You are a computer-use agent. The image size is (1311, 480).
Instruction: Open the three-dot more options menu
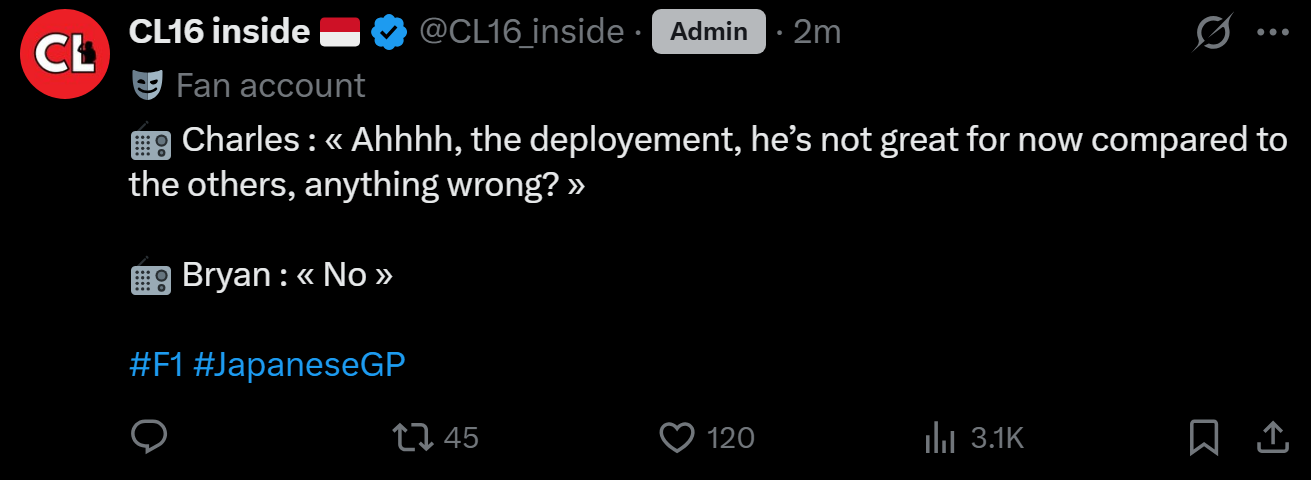[x=1272, y=33]
